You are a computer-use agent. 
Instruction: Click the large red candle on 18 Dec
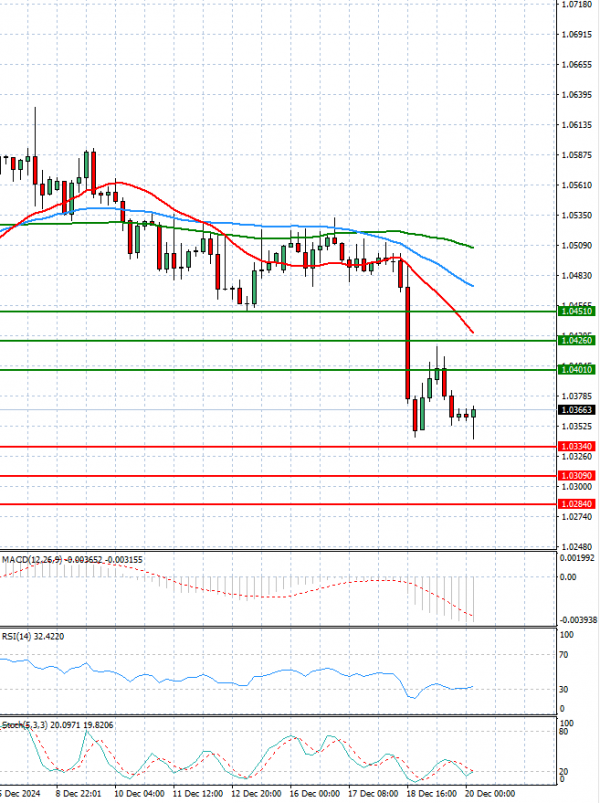408,343
